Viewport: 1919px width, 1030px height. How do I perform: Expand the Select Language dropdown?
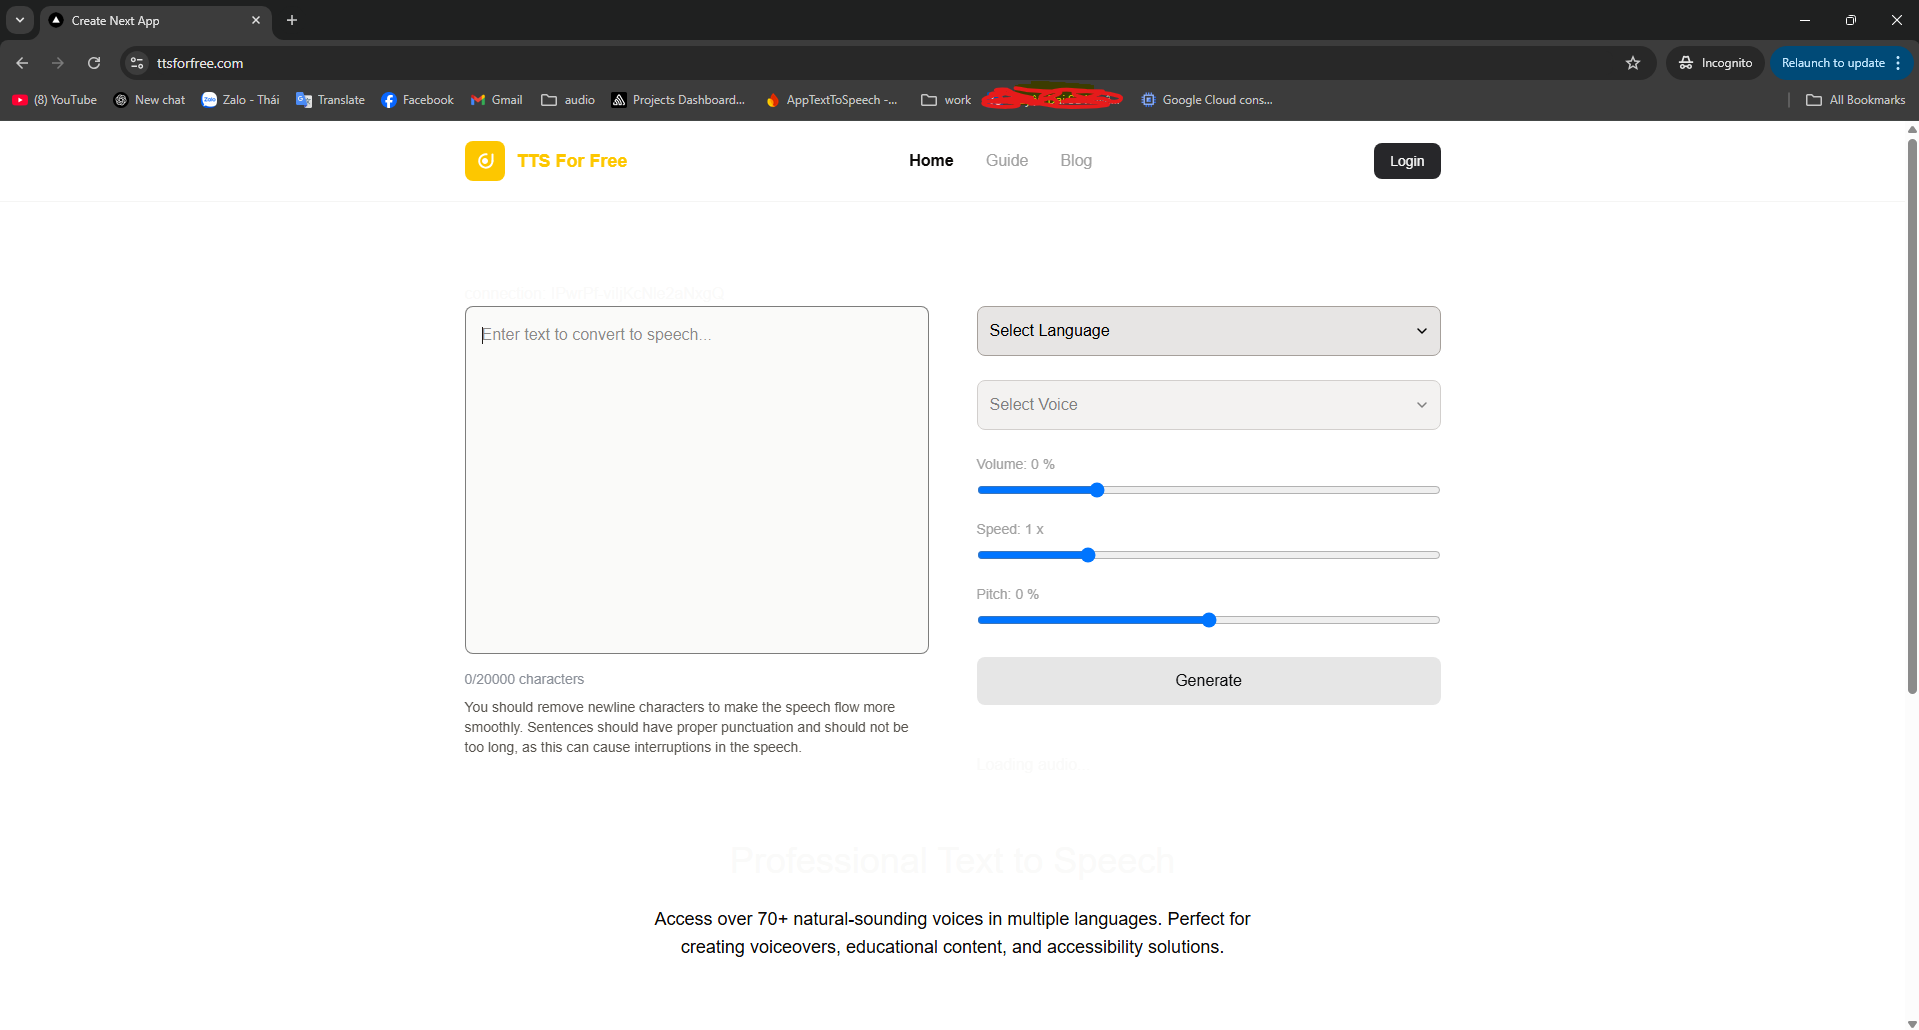(1208, 331)
